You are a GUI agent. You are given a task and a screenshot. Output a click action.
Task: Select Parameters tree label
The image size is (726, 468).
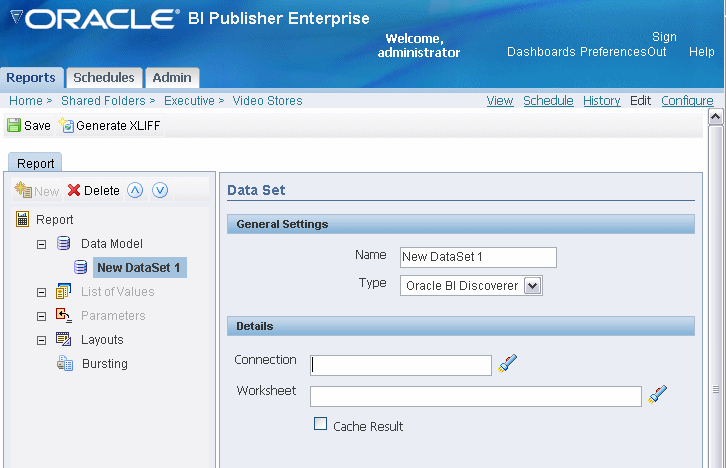(113, 316)
